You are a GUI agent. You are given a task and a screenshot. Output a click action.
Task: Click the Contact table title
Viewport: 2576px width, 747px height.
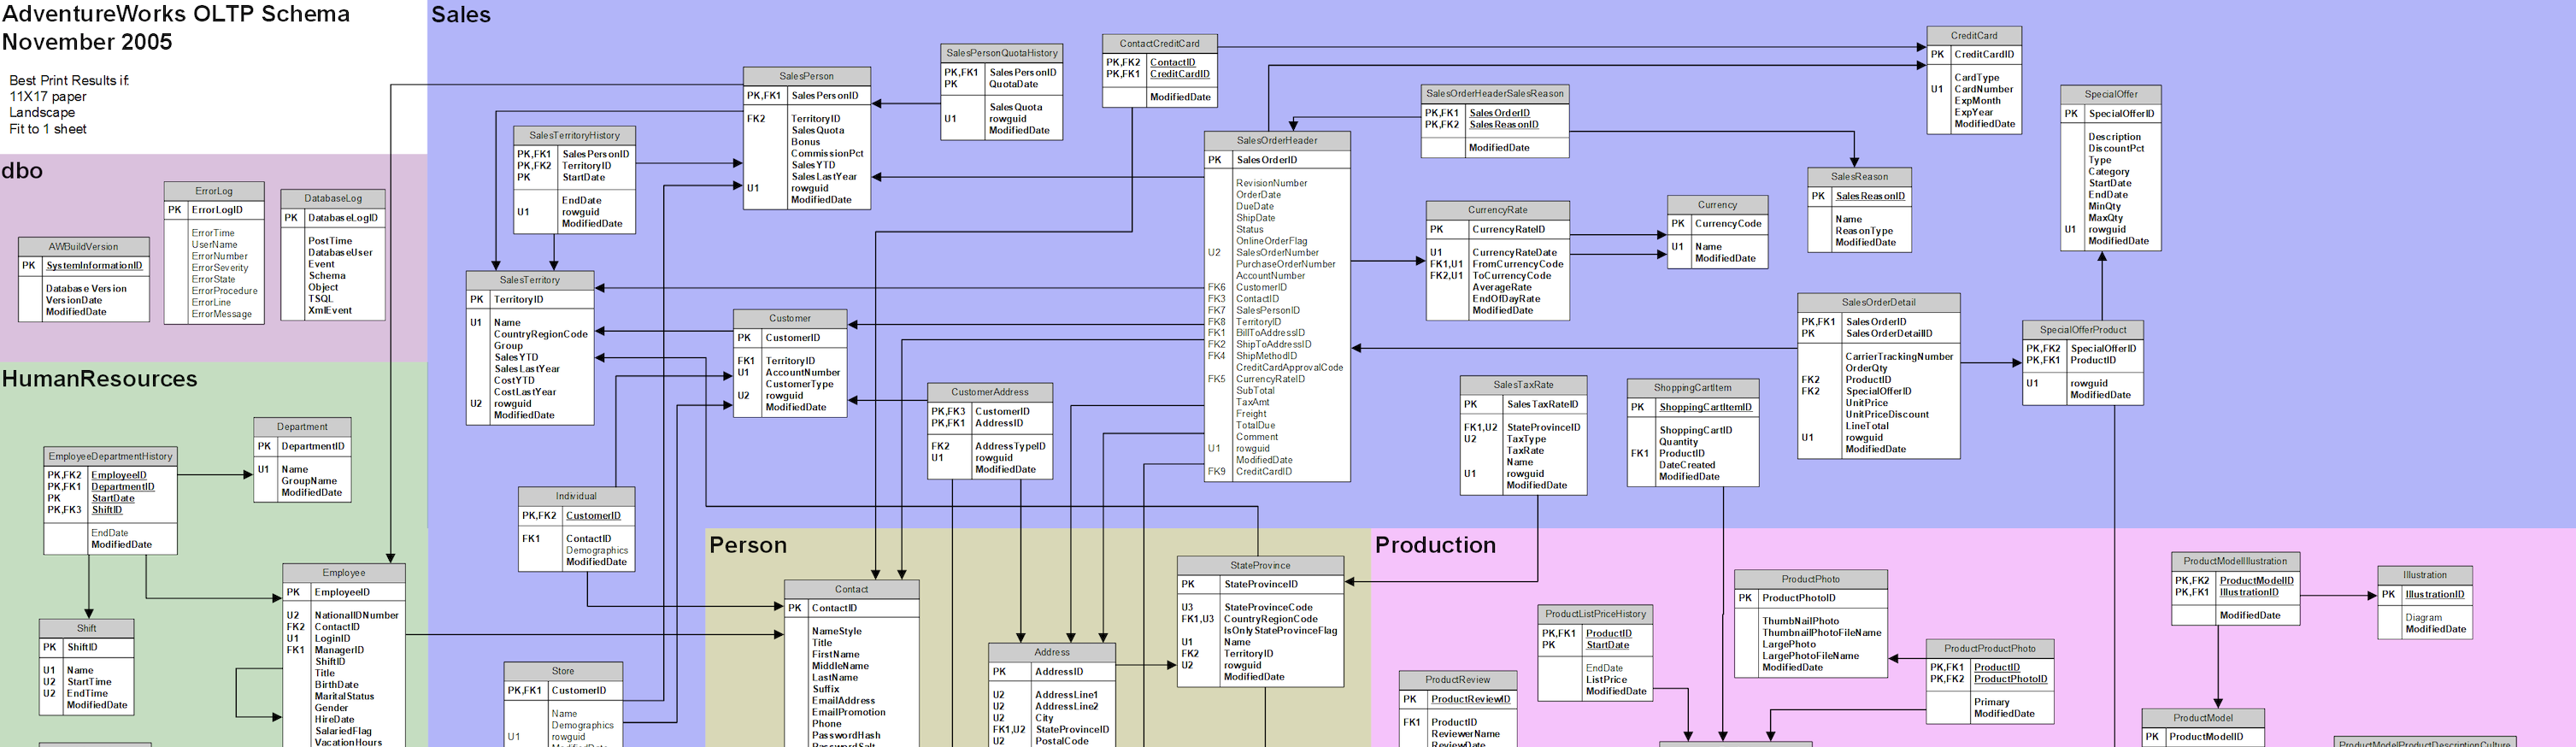pos(851,590)
